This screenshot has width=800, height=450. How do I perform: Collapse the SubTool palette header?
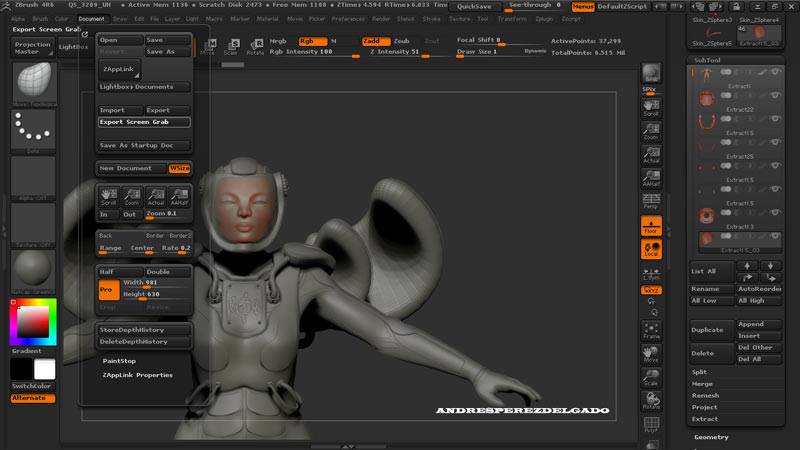707,60
